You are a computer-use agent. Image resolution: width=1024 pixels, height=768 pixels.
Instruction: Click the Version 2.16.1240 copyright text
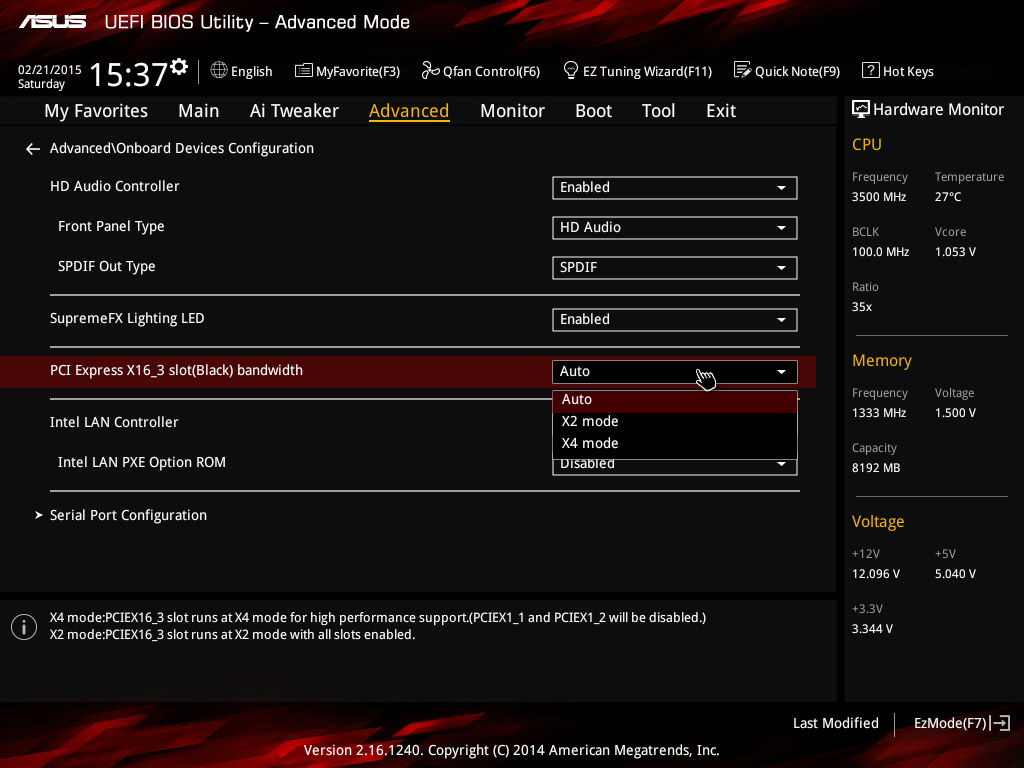pyautogui.click(x=511, y=750)
